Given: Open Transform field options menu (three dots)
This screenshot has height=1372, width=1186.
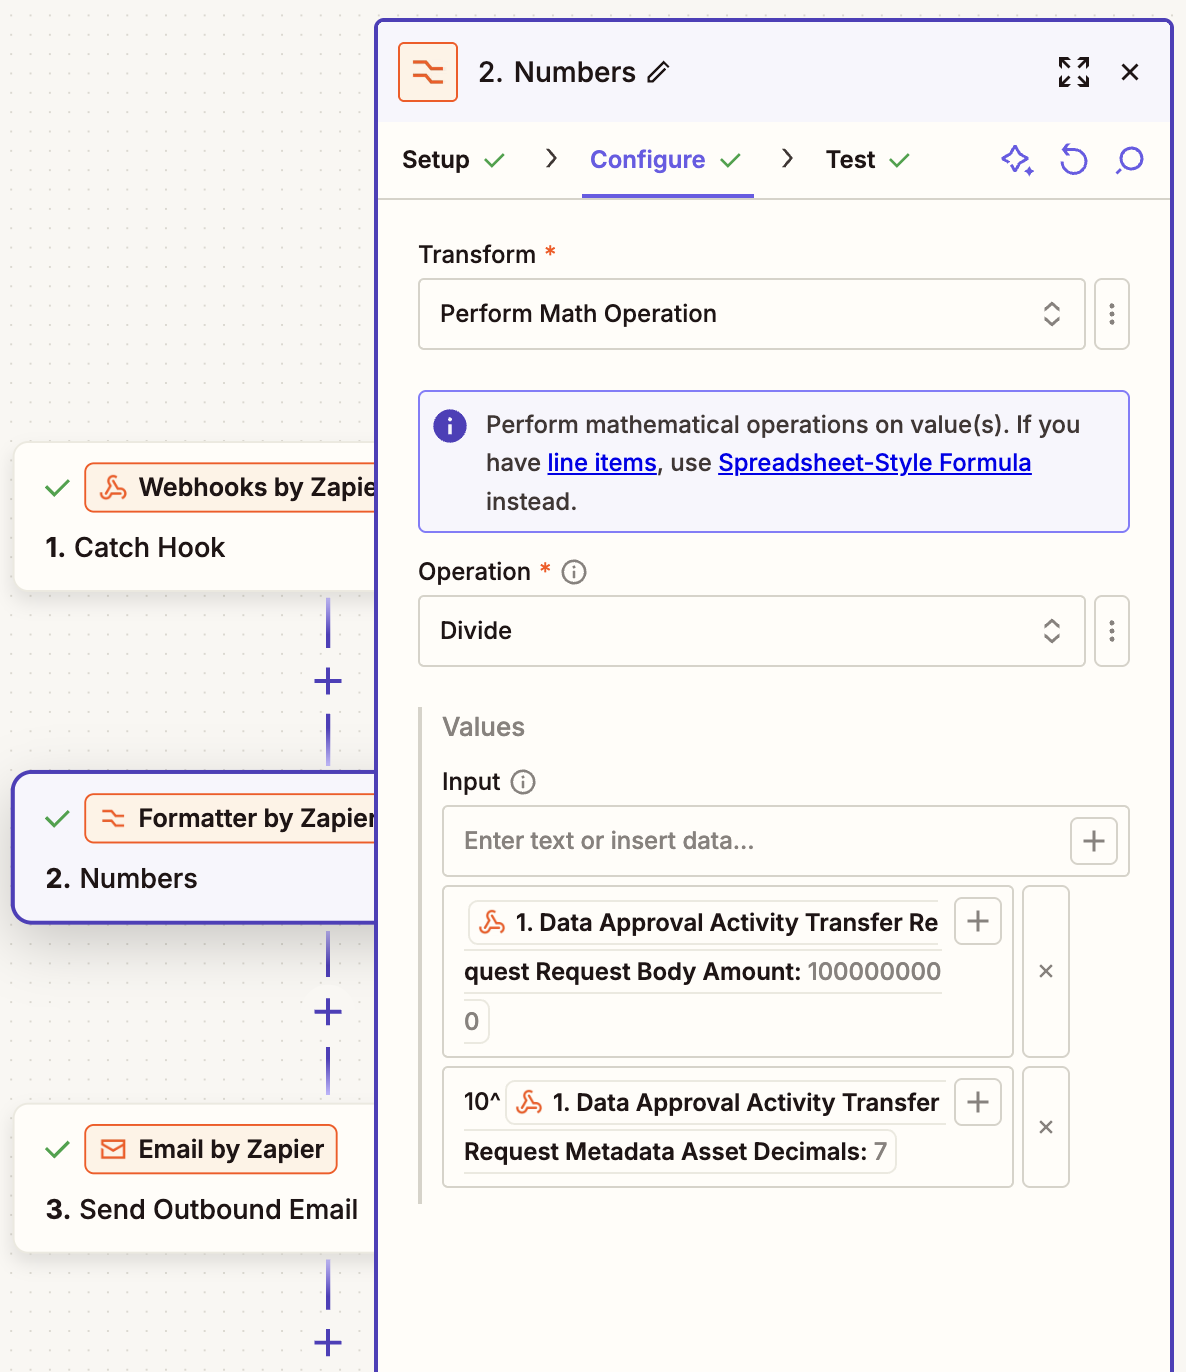Looking at the screenshot, I should pos(1112,314).
